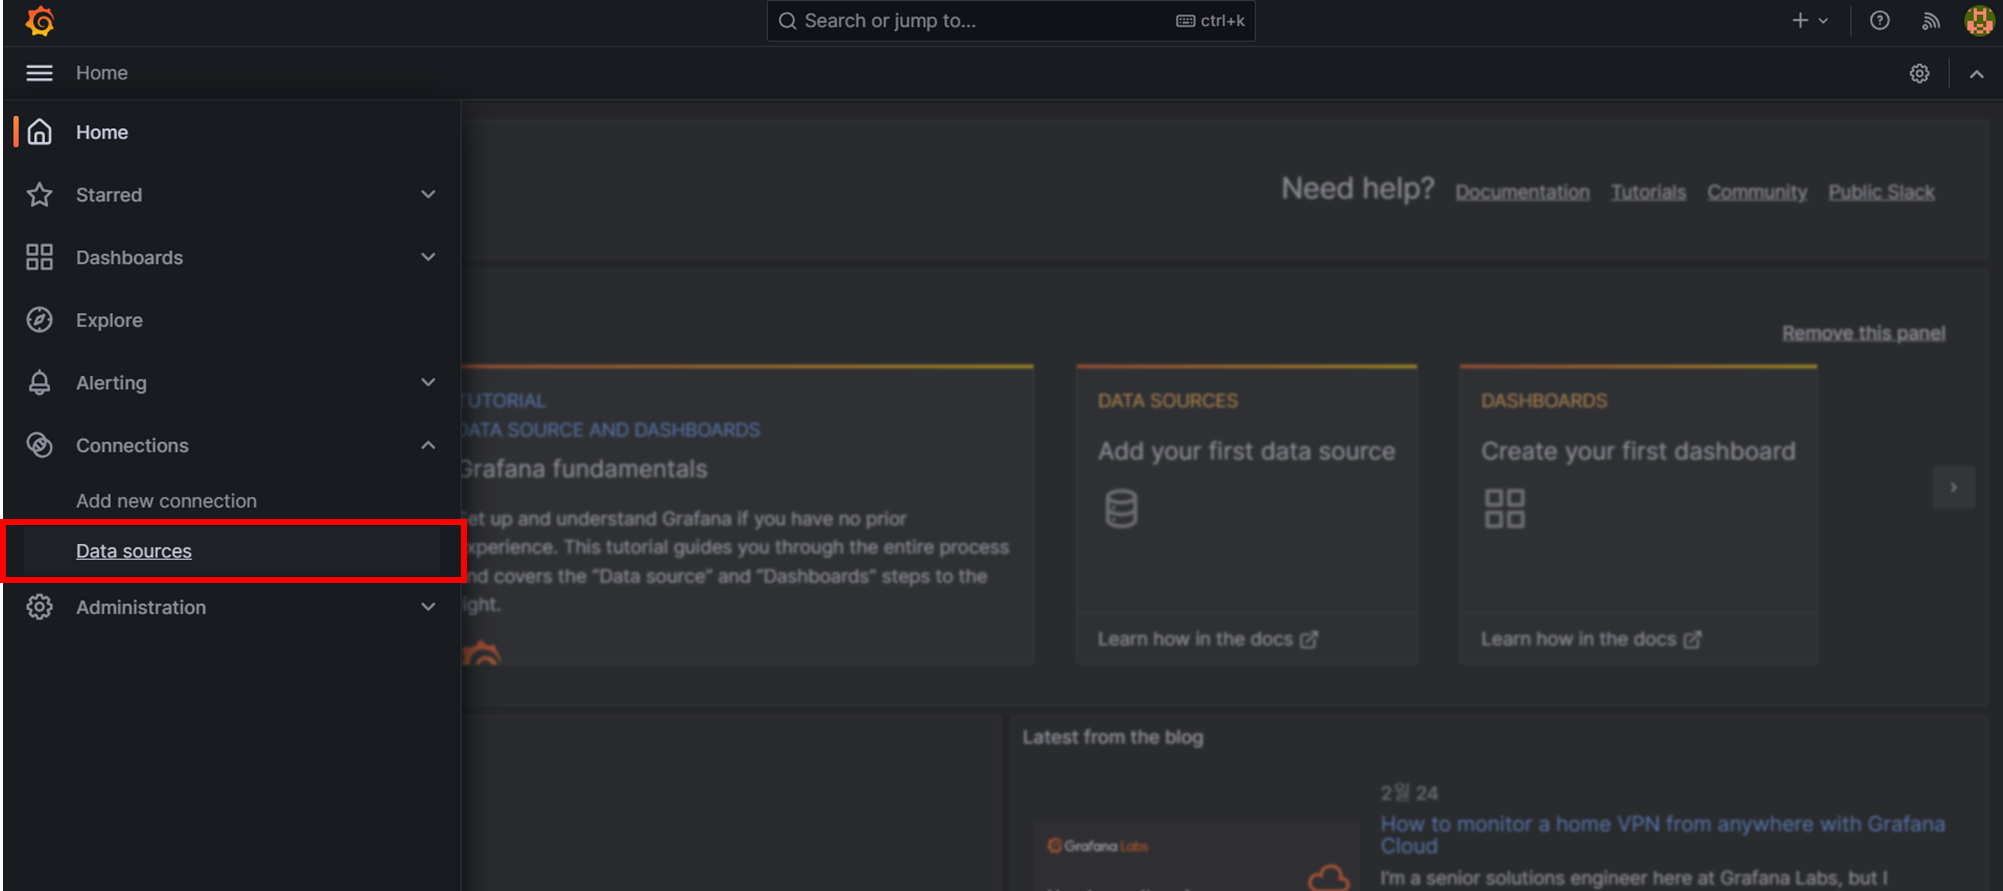Collapse top bar with chevron up

[1977, 74]
